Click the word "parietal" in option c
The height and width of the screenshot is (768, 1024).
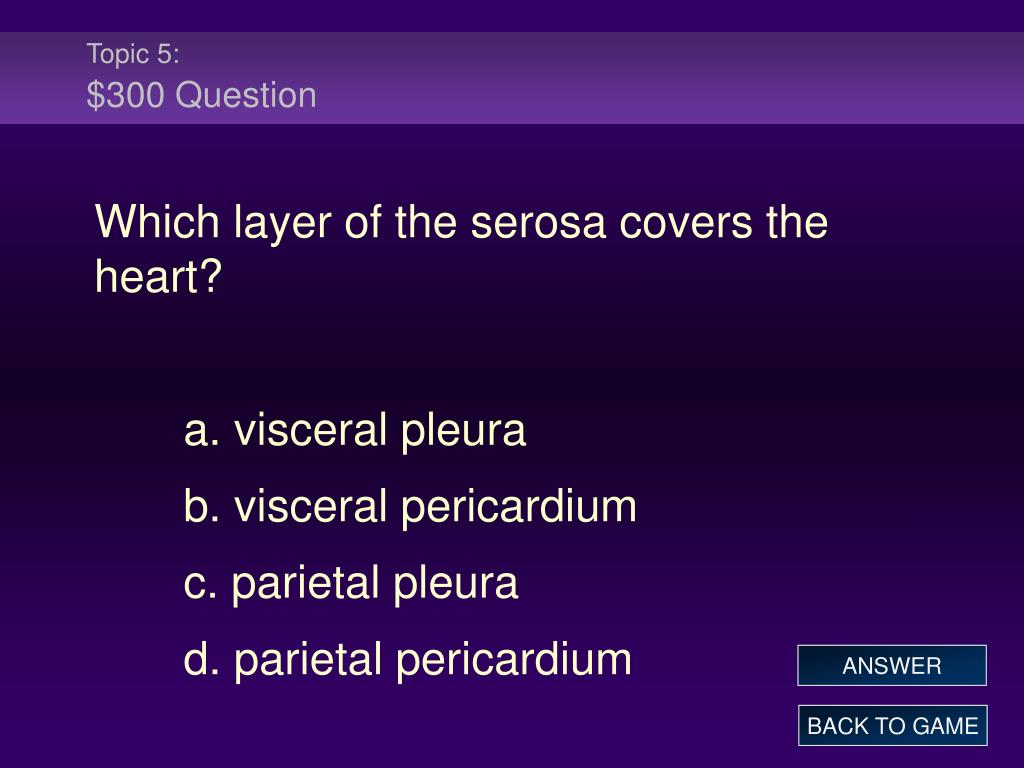coord(306,584)
